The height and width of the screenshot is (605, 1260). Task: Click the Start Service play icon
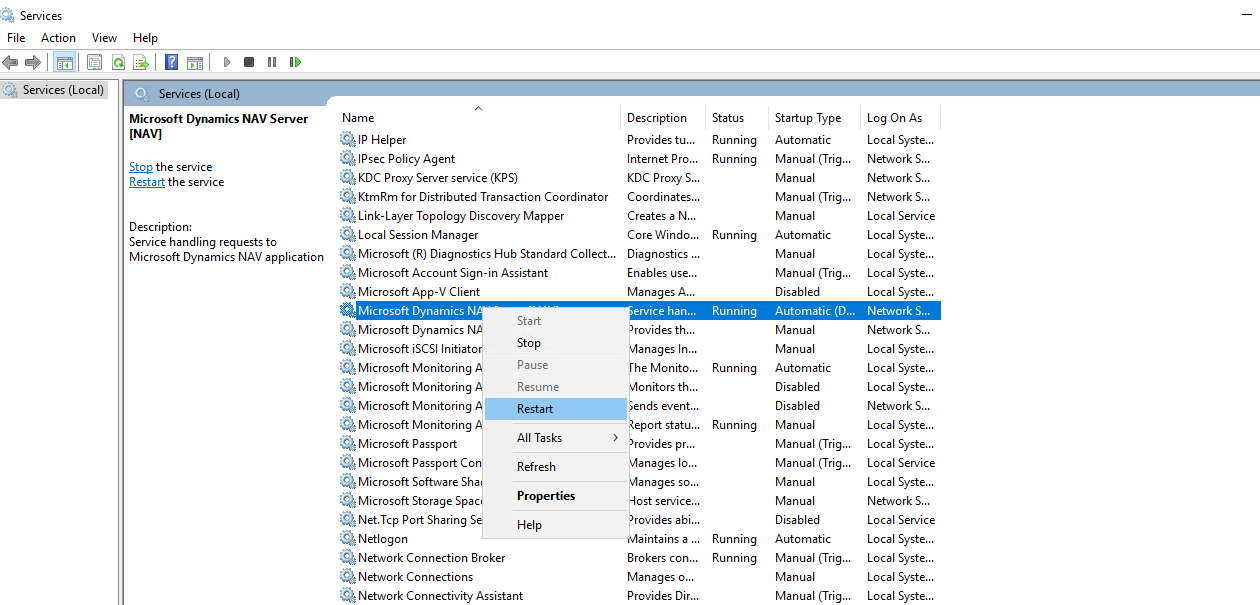point(227,62)
